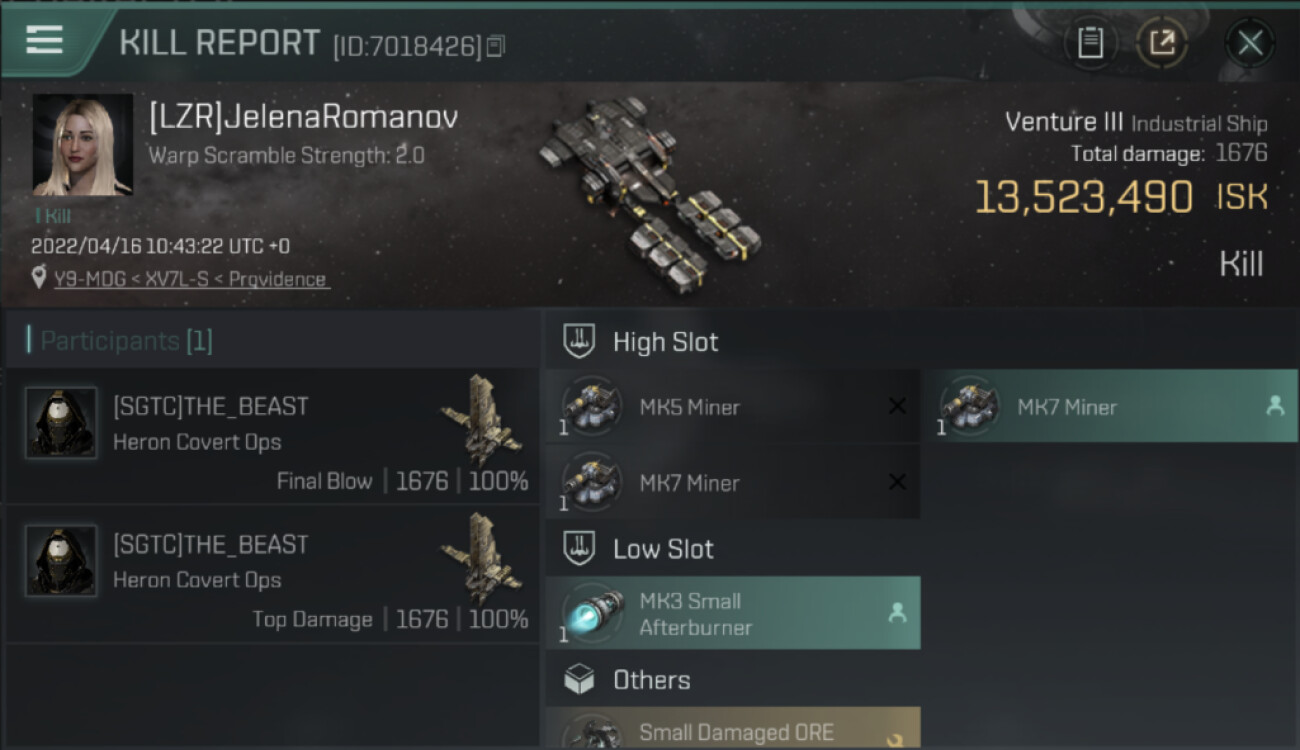Screen dimensions: 1300x750
Task: Open the hamburger menu icon
Action: coord(45,40)
